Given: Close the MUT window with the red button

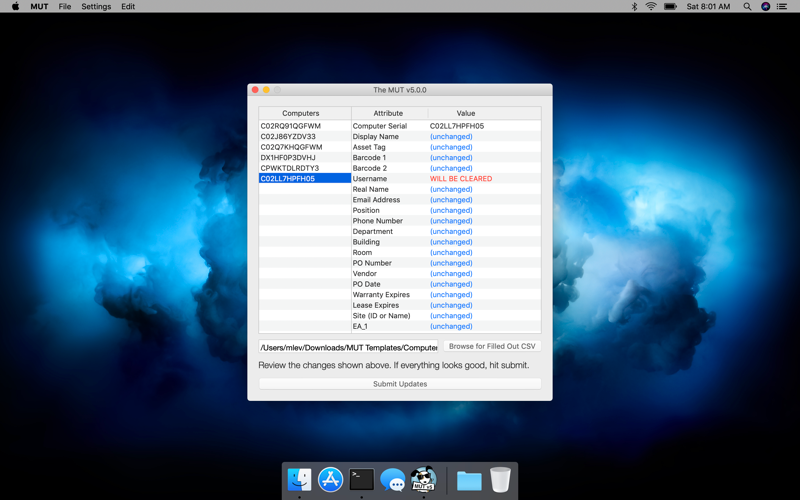Looking at the screenshot, I should 255,90.
